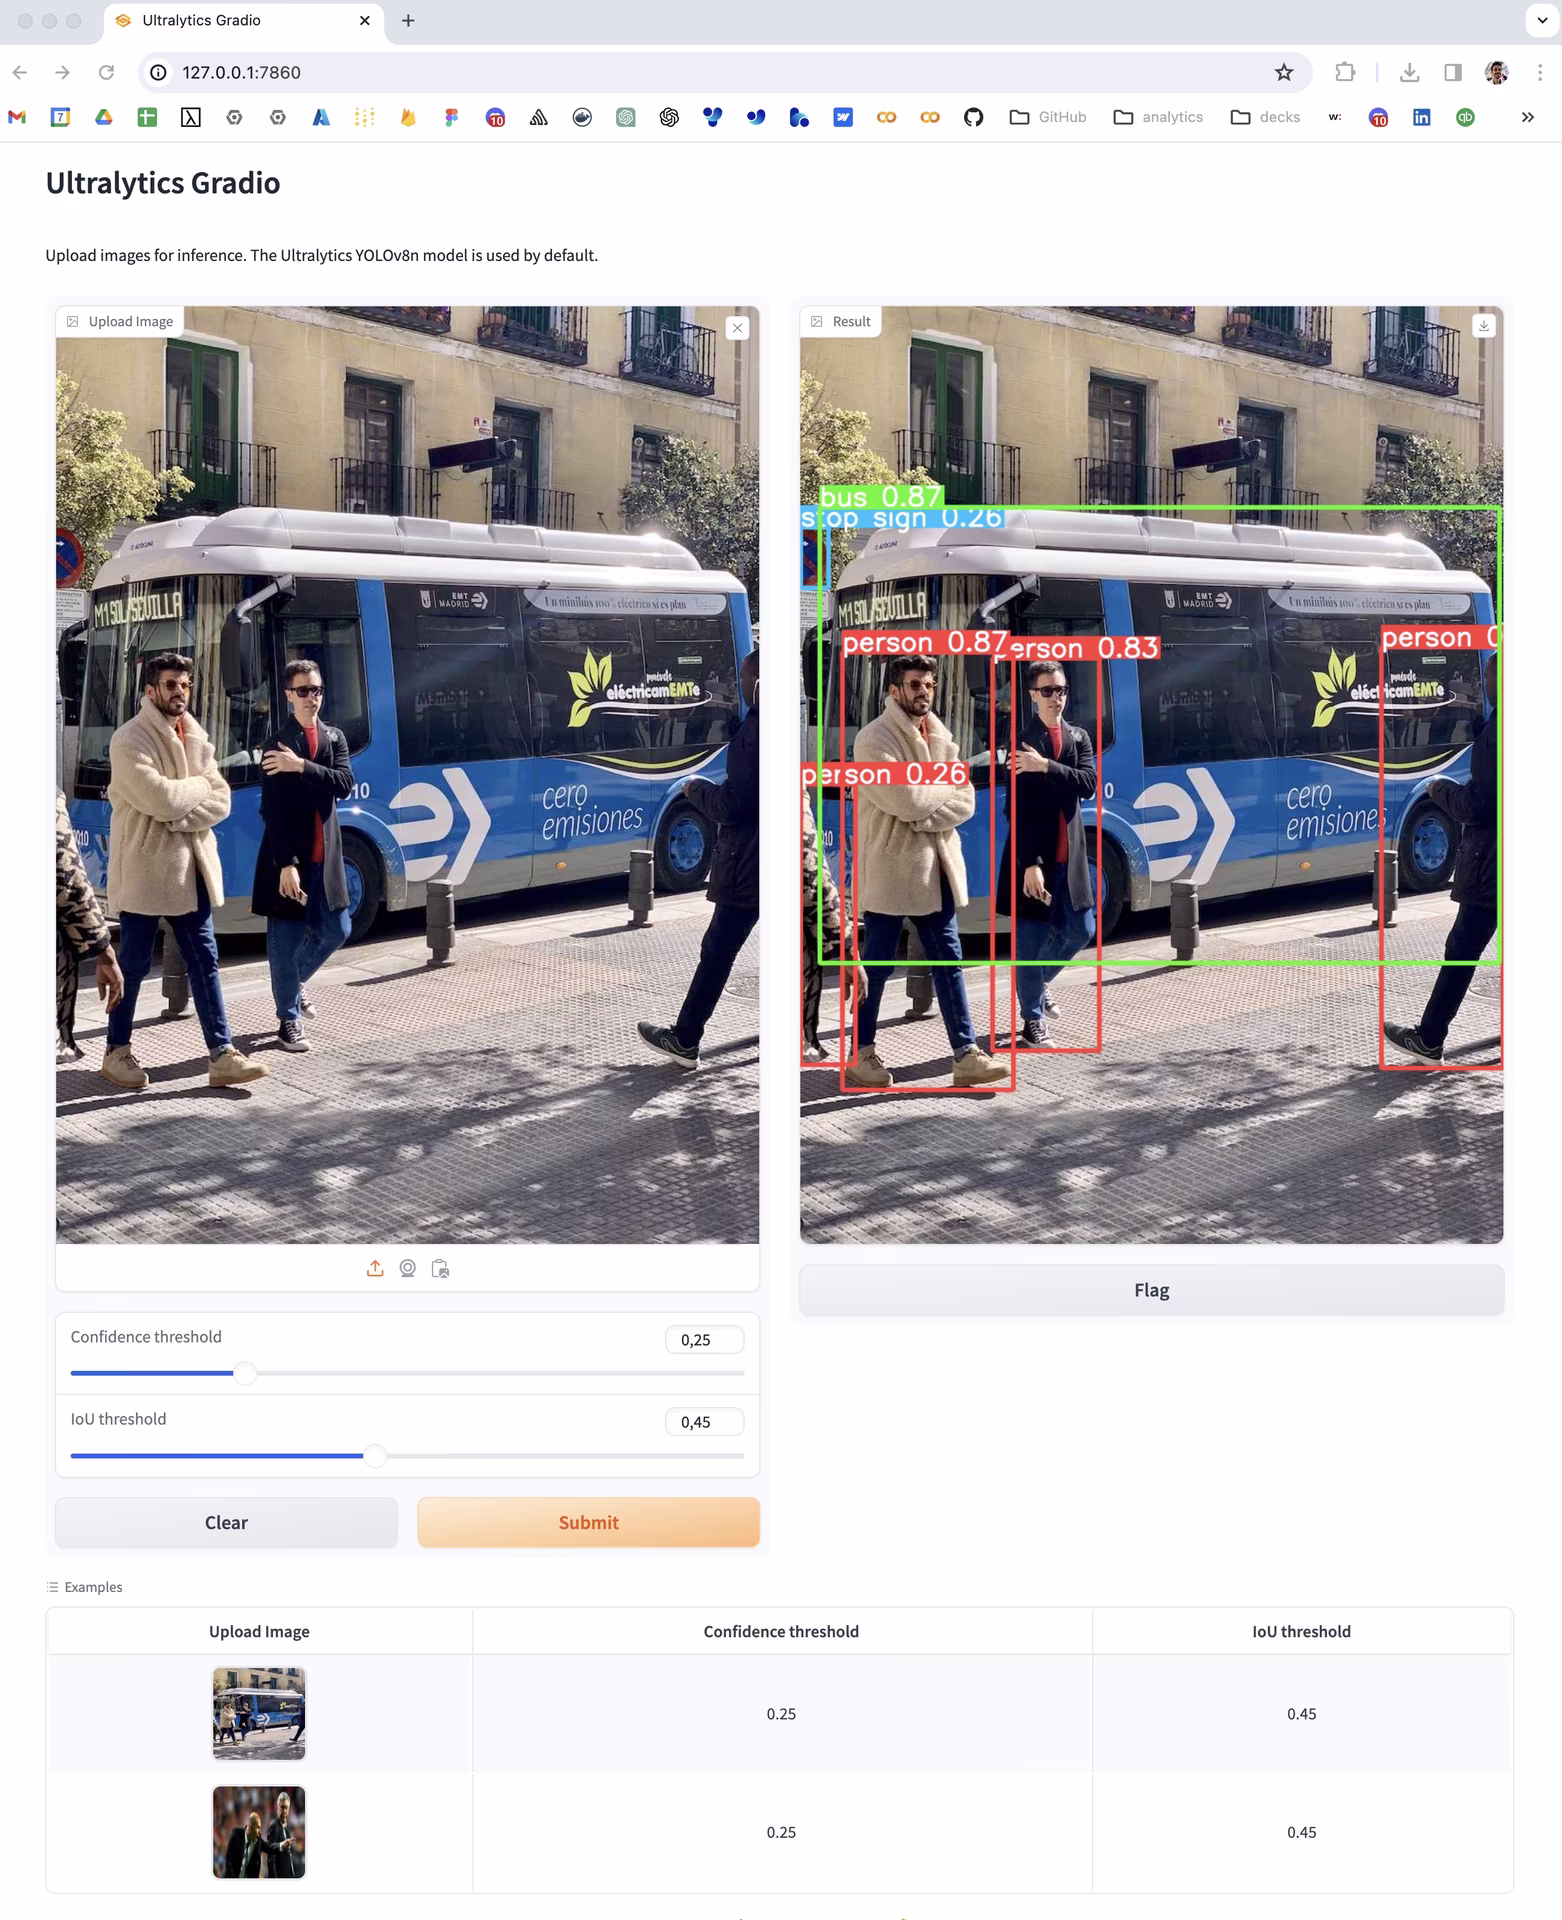Image resolution: width=1562 pixels, height=1920 pixels.
Task: Open the browser downloads icon
Action: coord(1409,72)
